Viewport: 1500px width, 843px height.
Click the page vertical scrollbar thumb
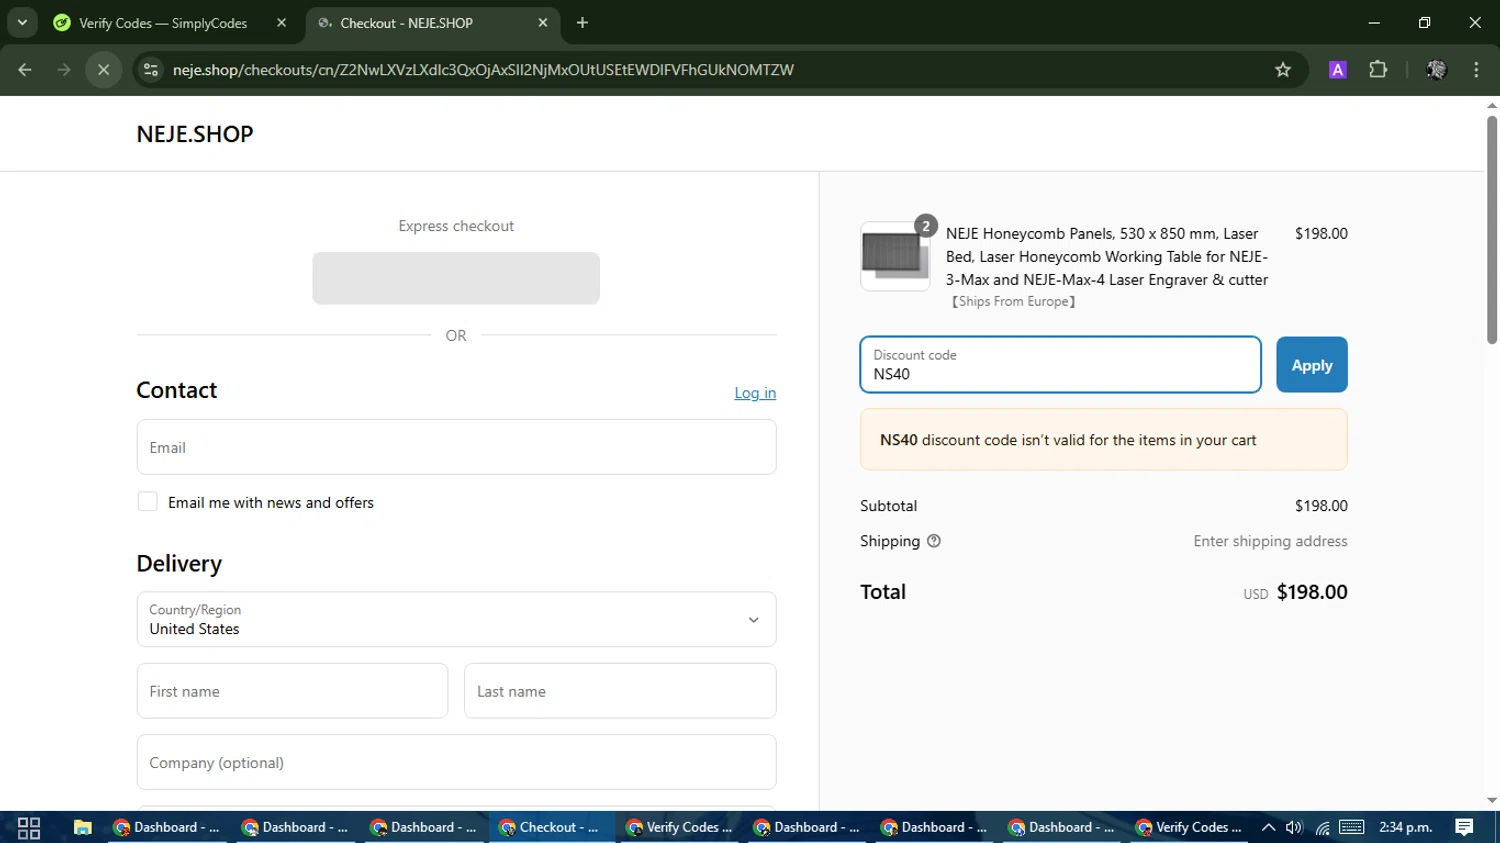tap(1492, 230)
